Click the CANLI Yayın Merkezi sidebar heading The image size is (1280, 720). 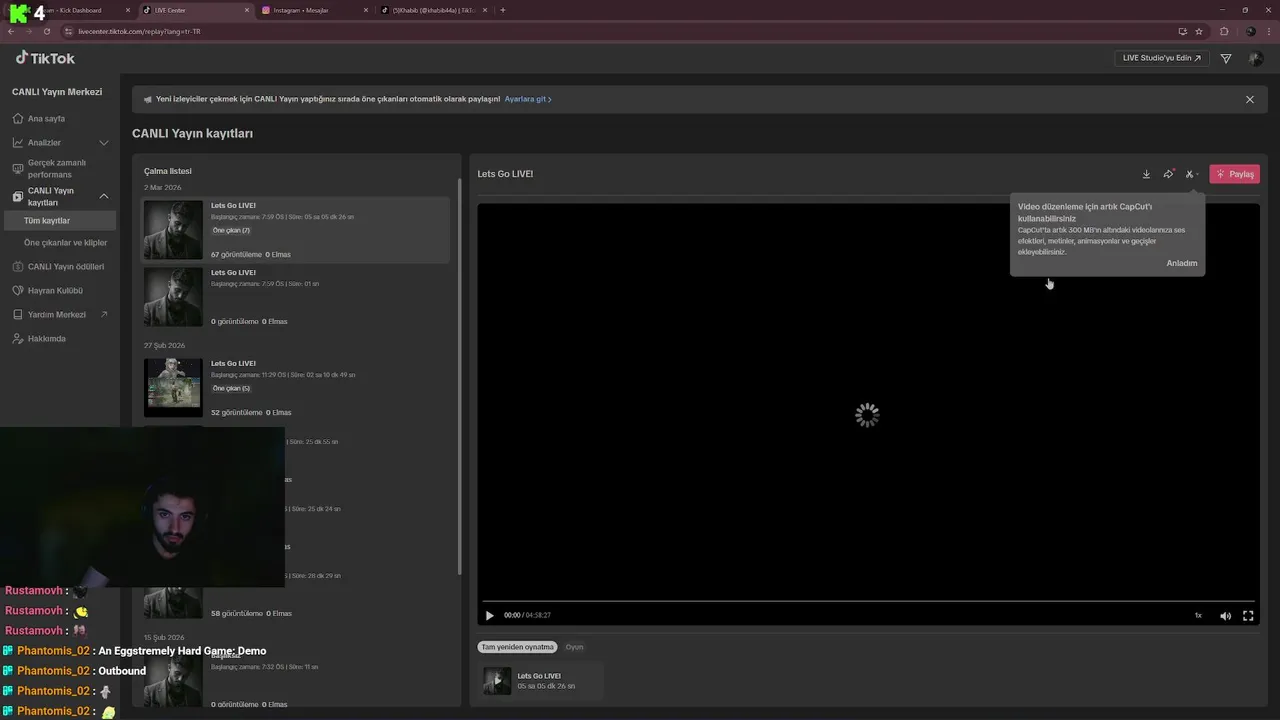(x=57, y=92)
